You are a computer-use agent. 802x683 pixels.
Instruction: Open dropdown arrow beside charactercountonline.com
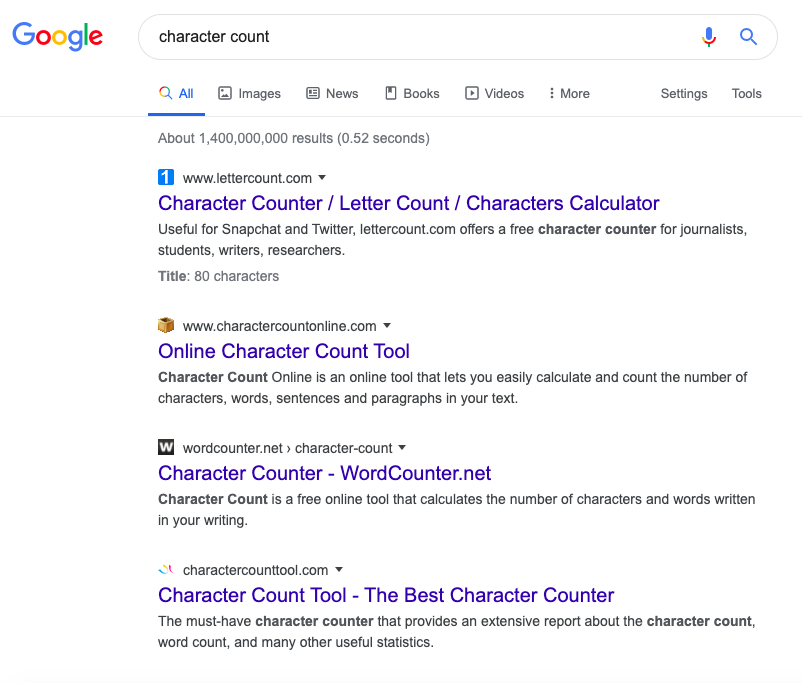pos(387,326)
